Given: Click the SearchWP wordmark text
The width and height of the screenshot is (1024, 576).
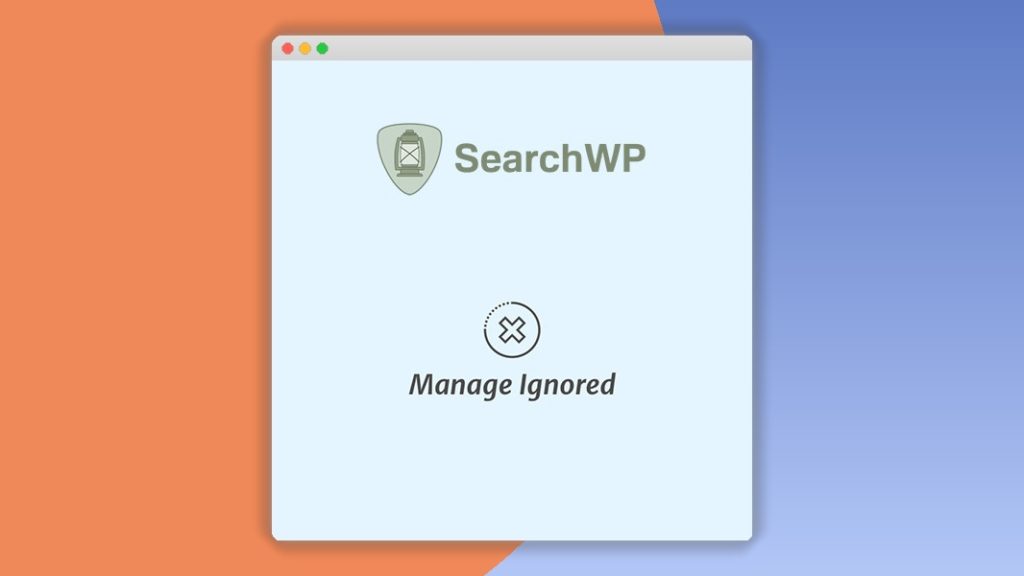Looking at the screenshot, I should coord(550,158).
